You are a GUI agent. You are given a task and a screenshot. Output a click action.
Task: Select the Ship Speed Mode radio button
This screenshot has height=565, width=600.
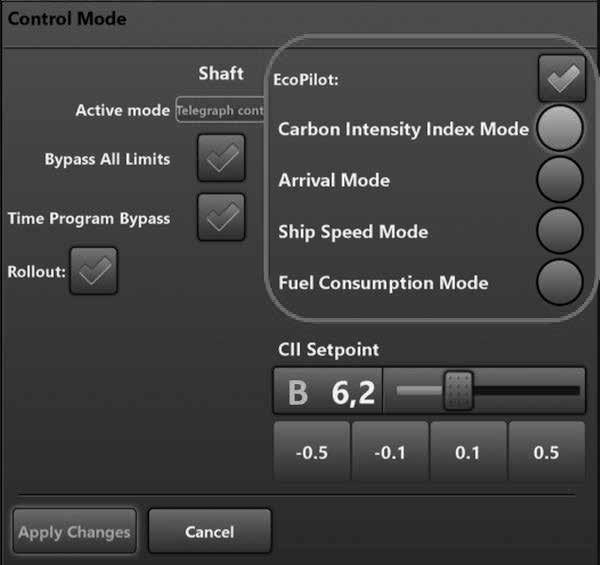pyautogui.click(x=560, y=231)
